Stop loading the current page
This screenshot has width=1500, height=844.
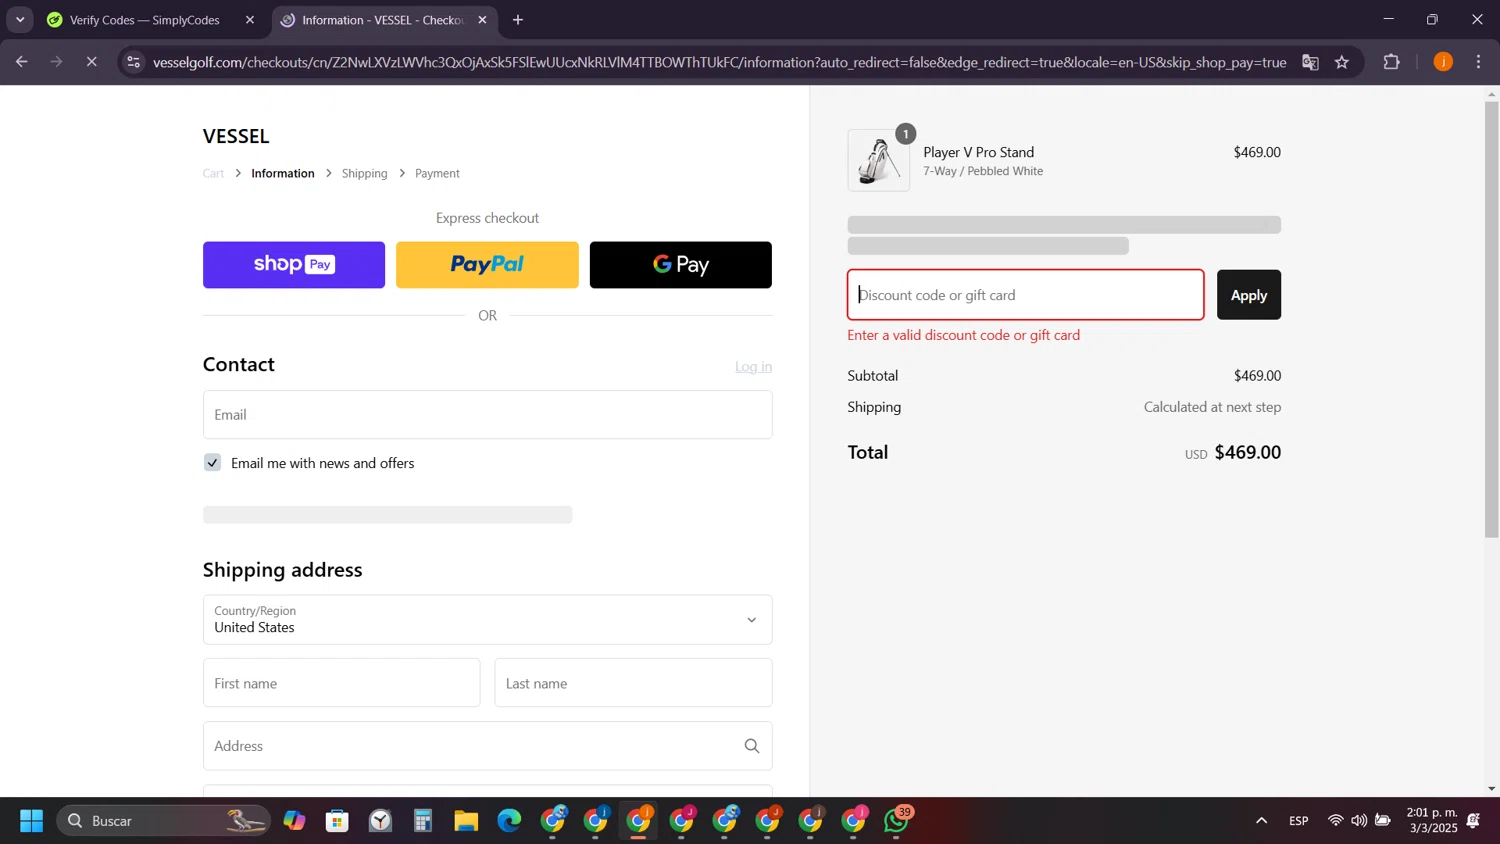(91, 62)
